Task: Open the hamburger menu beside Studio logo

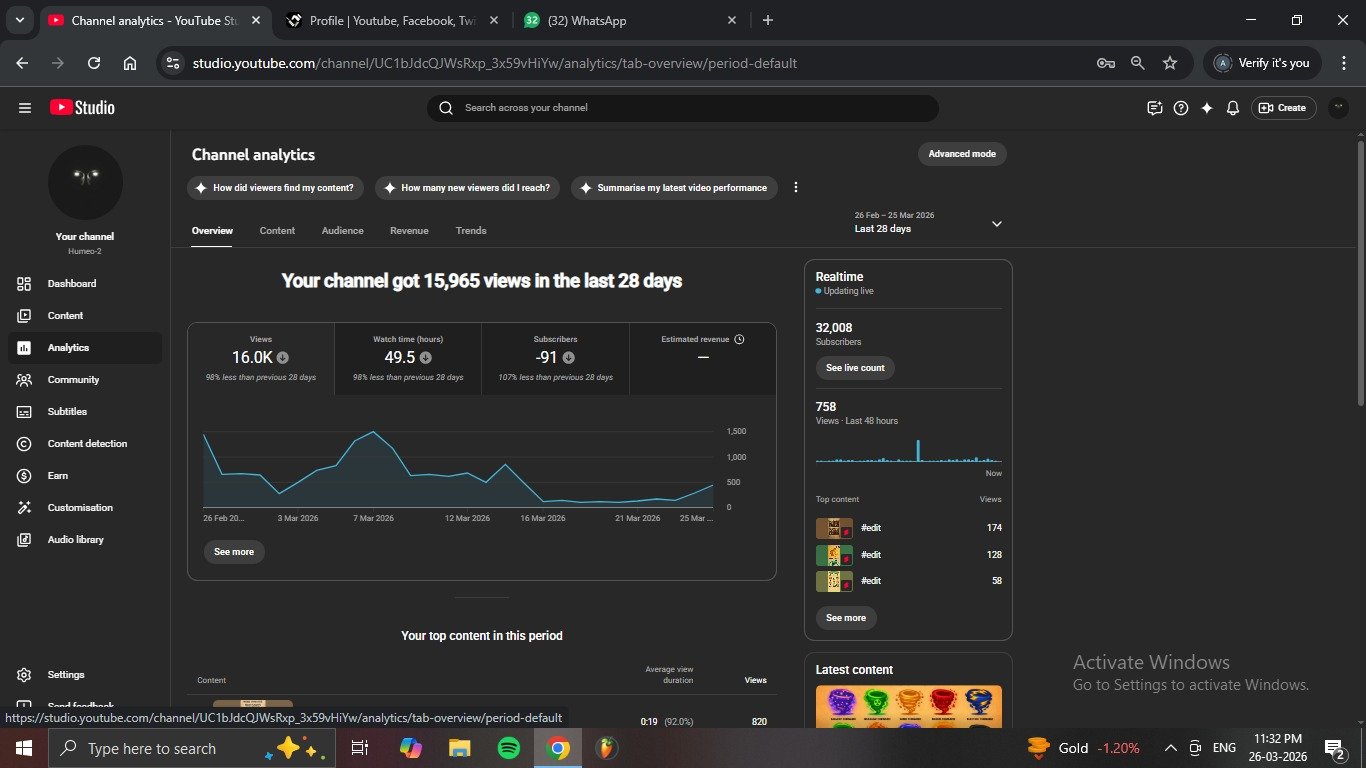Action: coord(25,108)
